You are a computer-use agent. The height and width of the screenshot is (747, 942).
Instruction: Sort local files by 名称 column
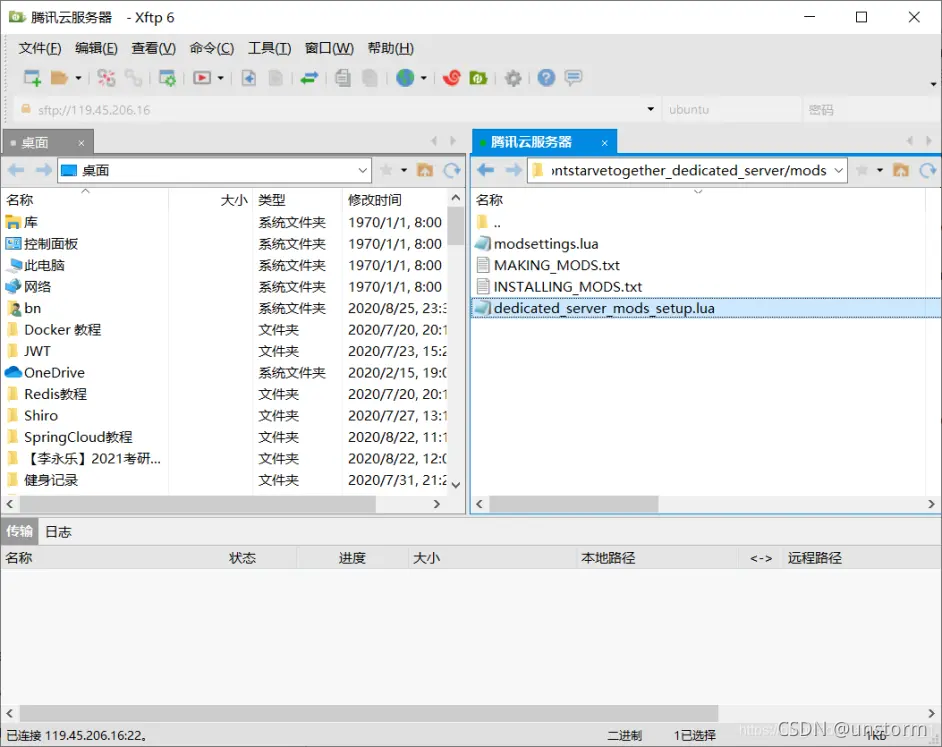[85, 200]
